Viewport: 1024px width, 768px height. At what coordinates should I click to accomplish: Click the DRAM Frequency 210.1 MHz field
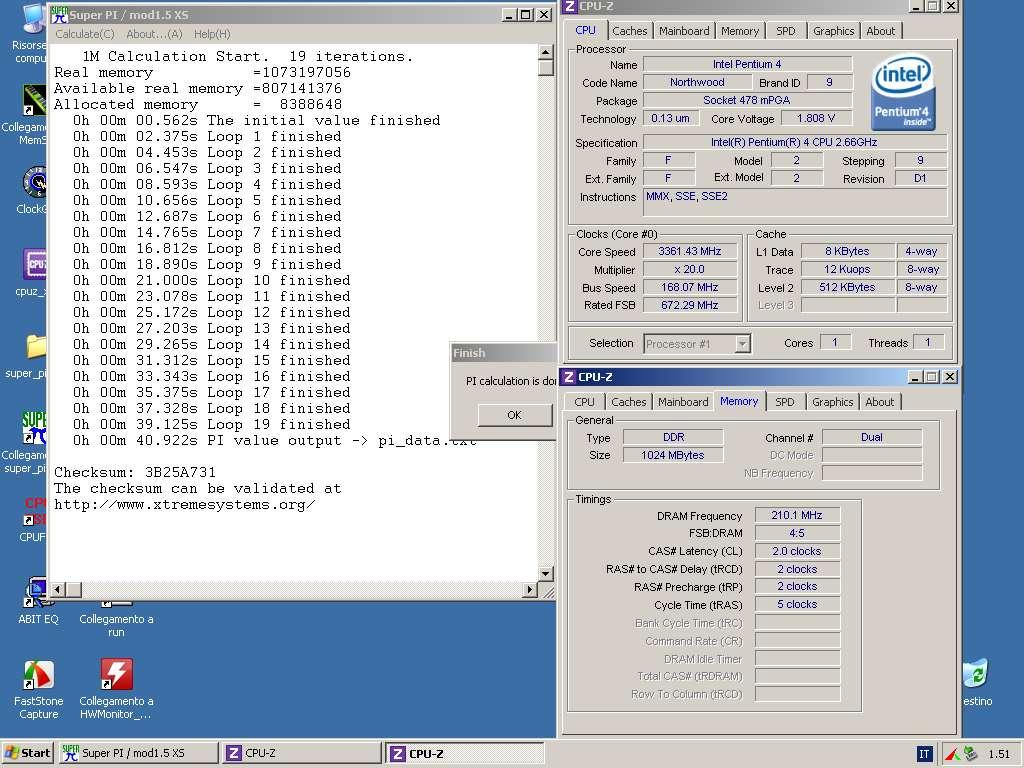pos(797,515)
